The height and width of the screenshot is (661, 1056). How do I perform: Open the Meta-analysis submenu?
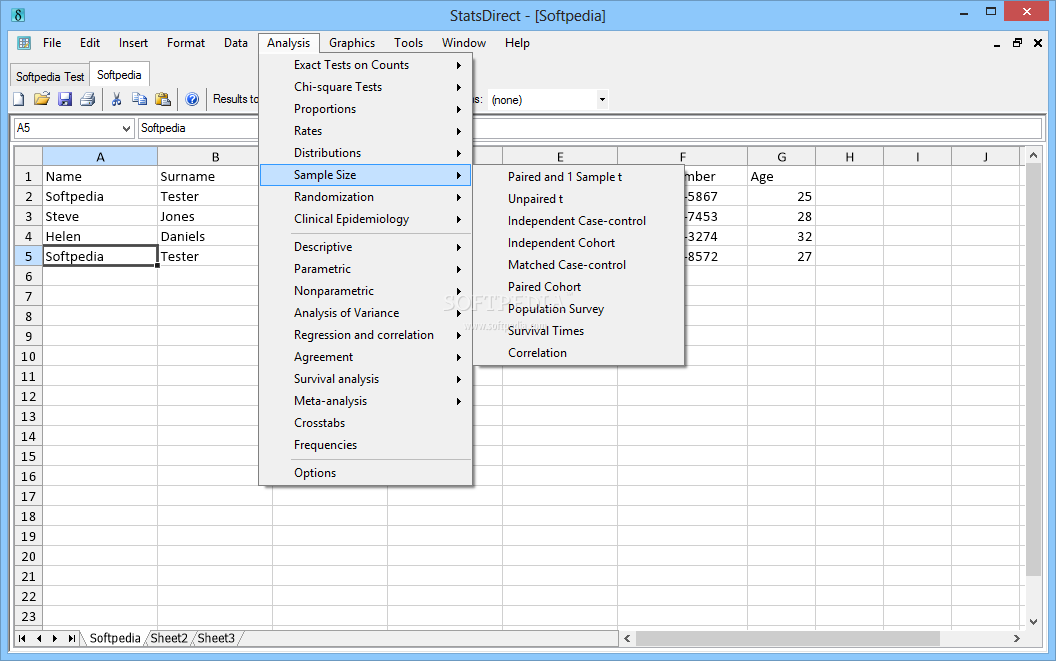point(366,401)
